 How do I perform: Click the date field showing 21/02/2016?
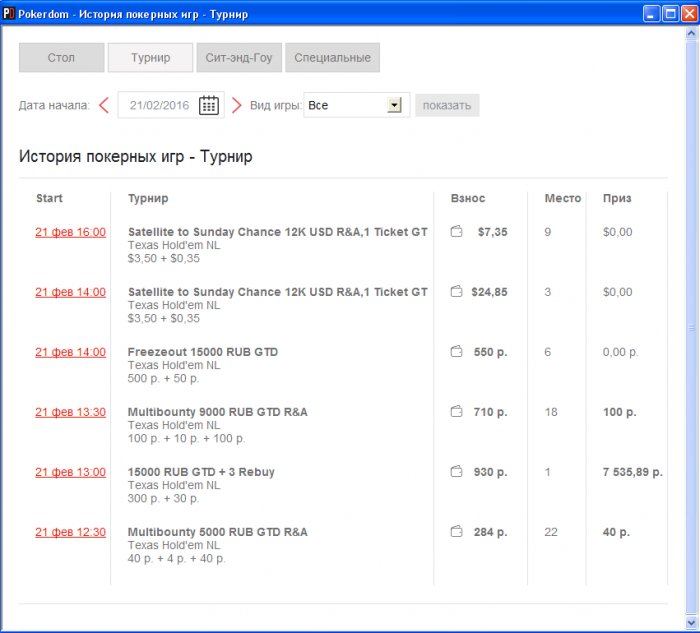point(171,105)
